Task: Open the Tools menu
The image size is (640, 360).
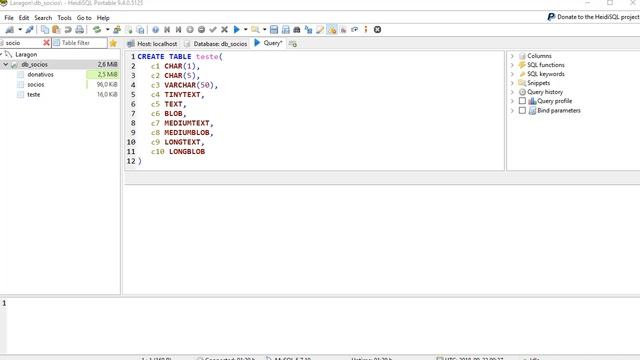Action: (64, 18)
